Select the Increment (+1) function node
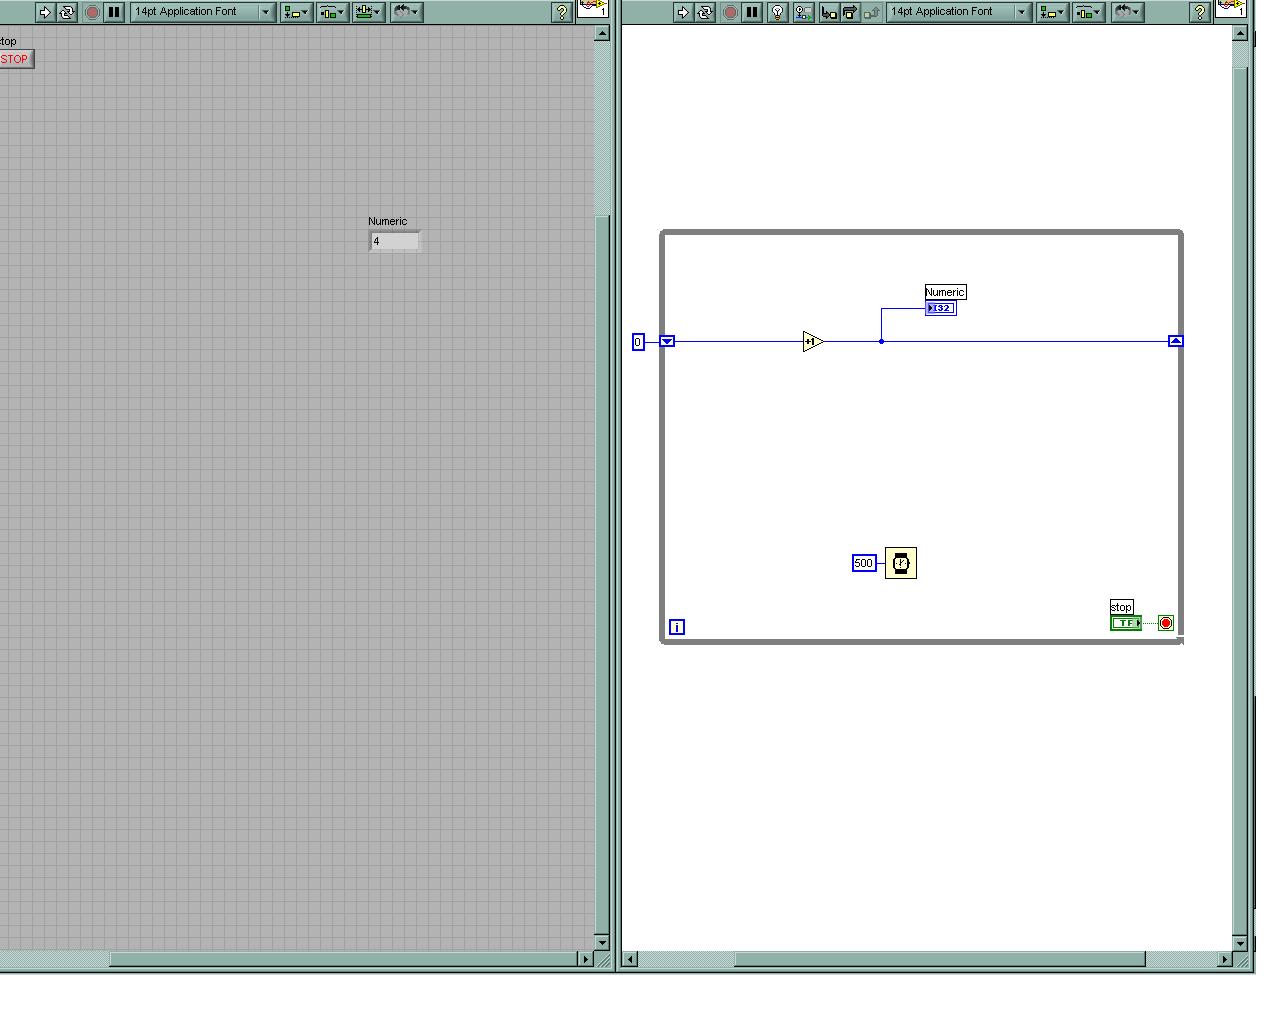The image size is (1280, 1024). click(813, 342)
